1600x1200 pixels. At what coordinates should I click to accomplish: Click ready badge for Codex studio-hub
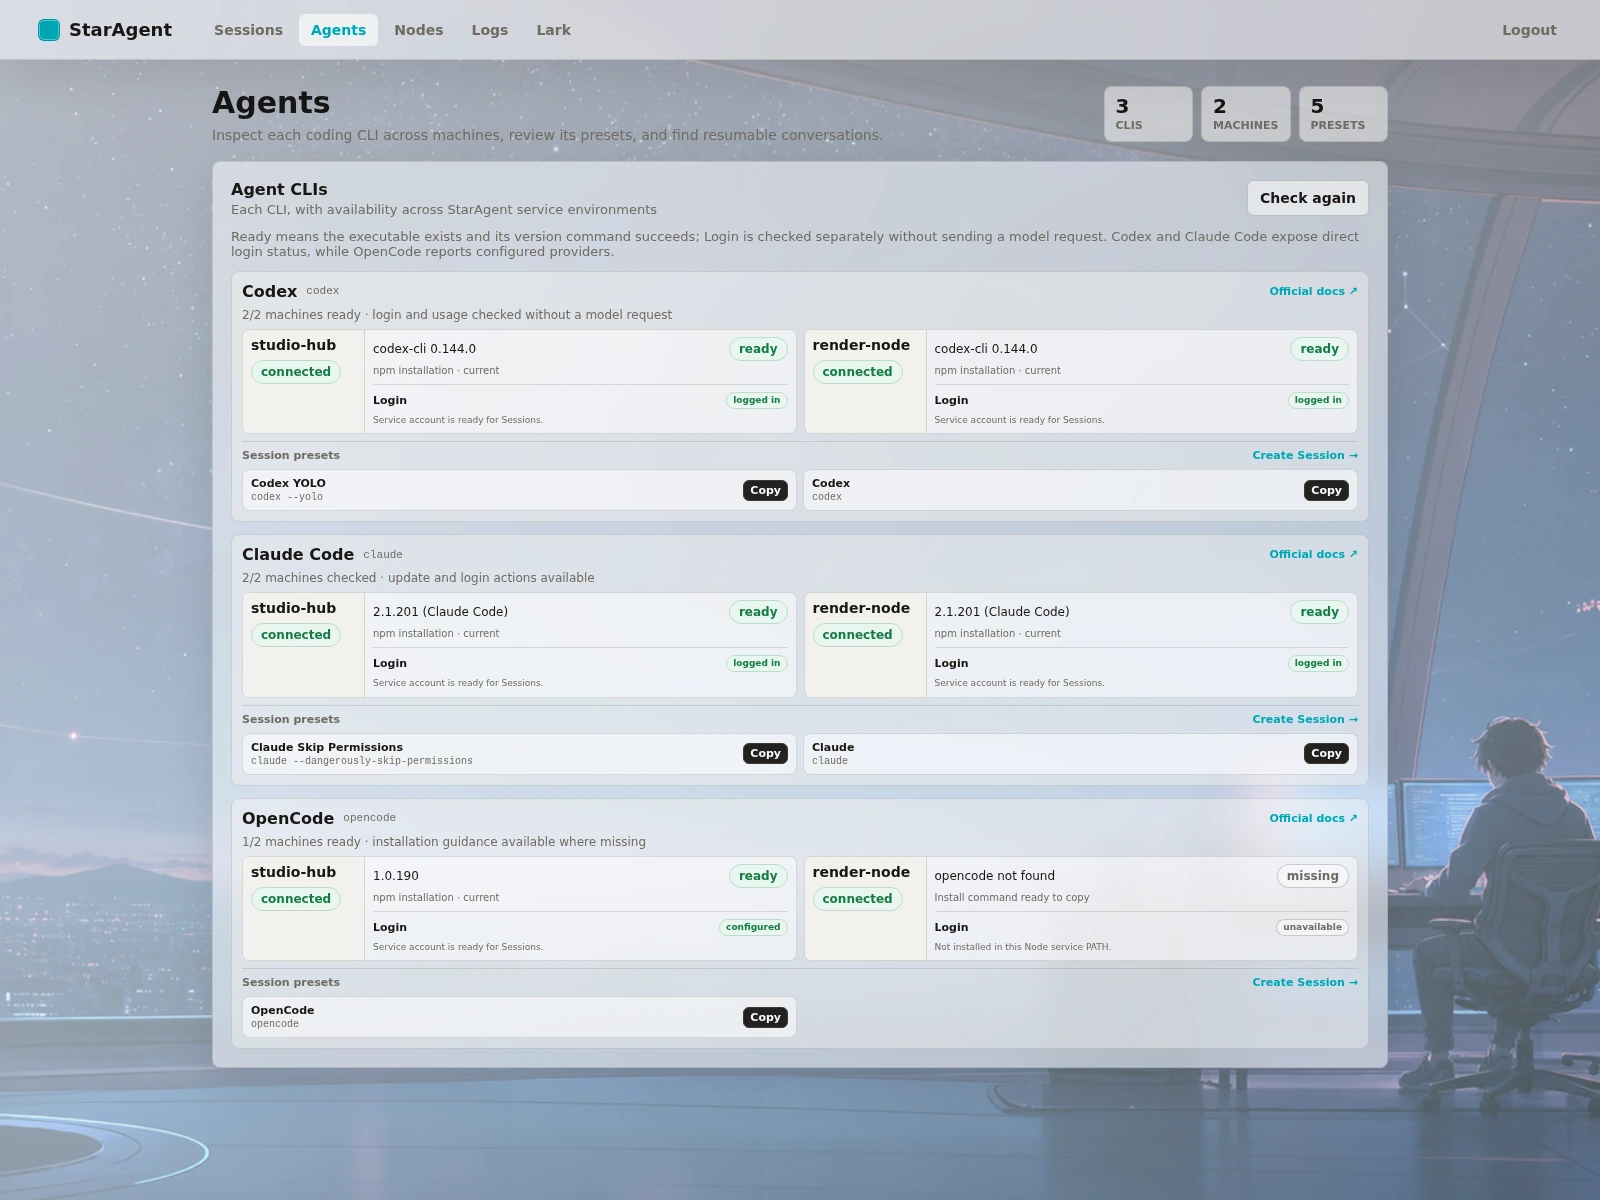pos(758,349)
